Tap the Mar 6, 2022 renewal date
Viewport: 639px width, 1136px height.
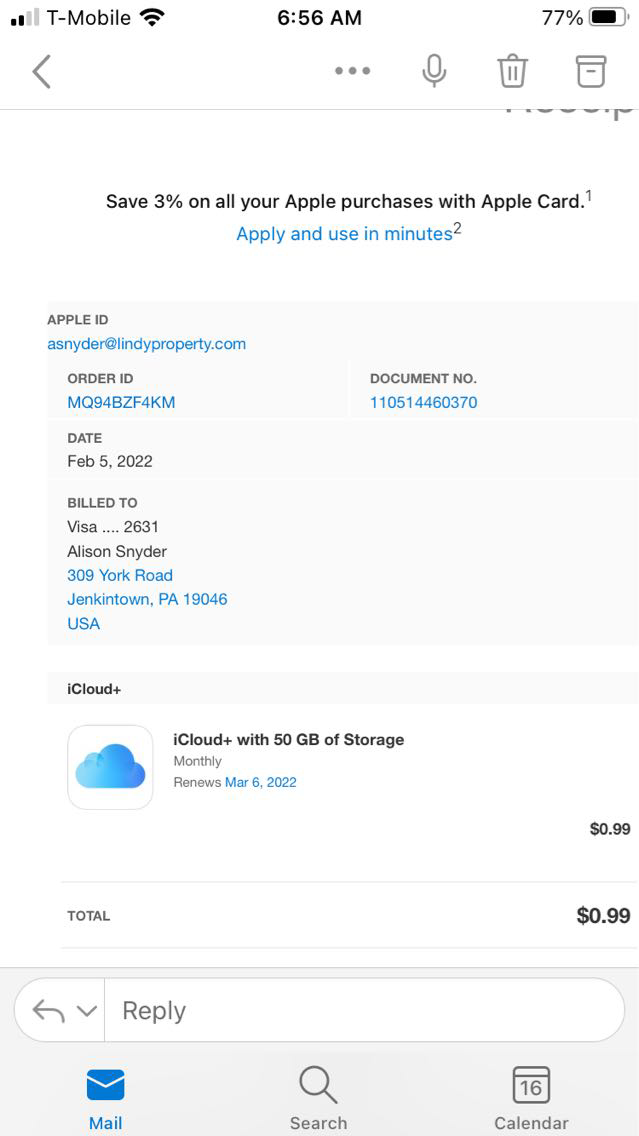260,783
